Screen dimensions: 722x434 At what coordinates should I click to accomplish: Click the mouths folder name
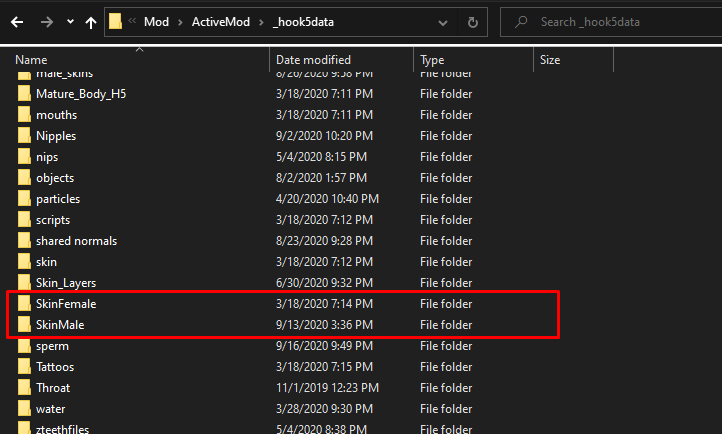pyautogui.click(x=57, y=115)
